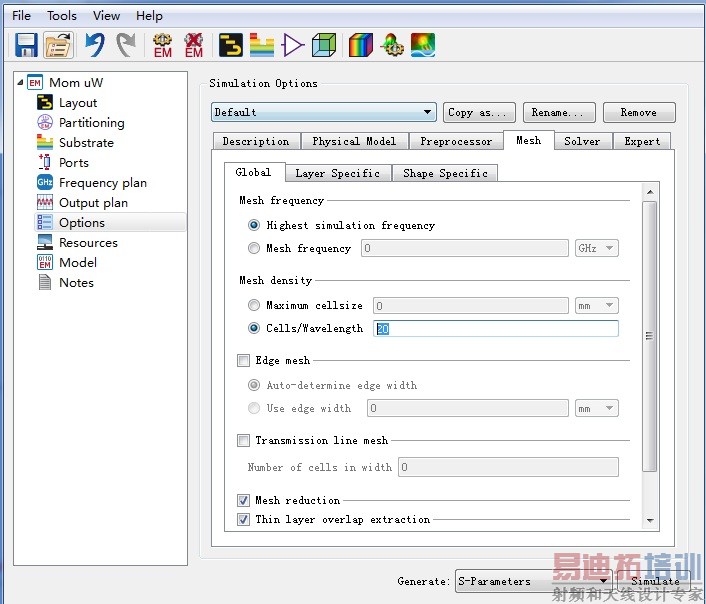Click the mesh panel scrollbar thumb
The image size is (706, 604).
tap(649, 336)
